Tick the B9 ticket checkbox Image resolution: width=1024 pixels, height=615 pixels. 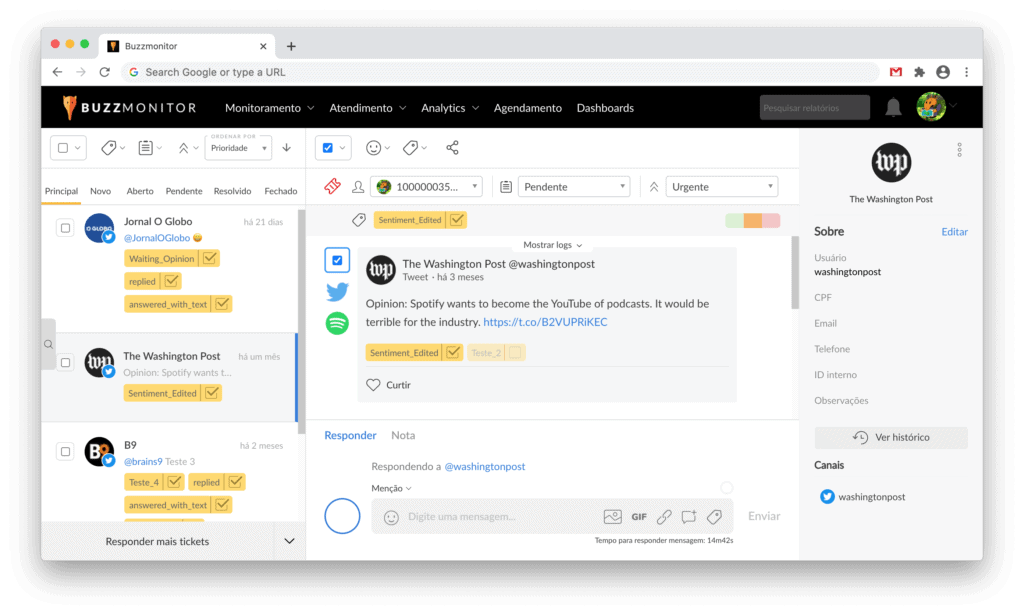click(x=65, y=452)
